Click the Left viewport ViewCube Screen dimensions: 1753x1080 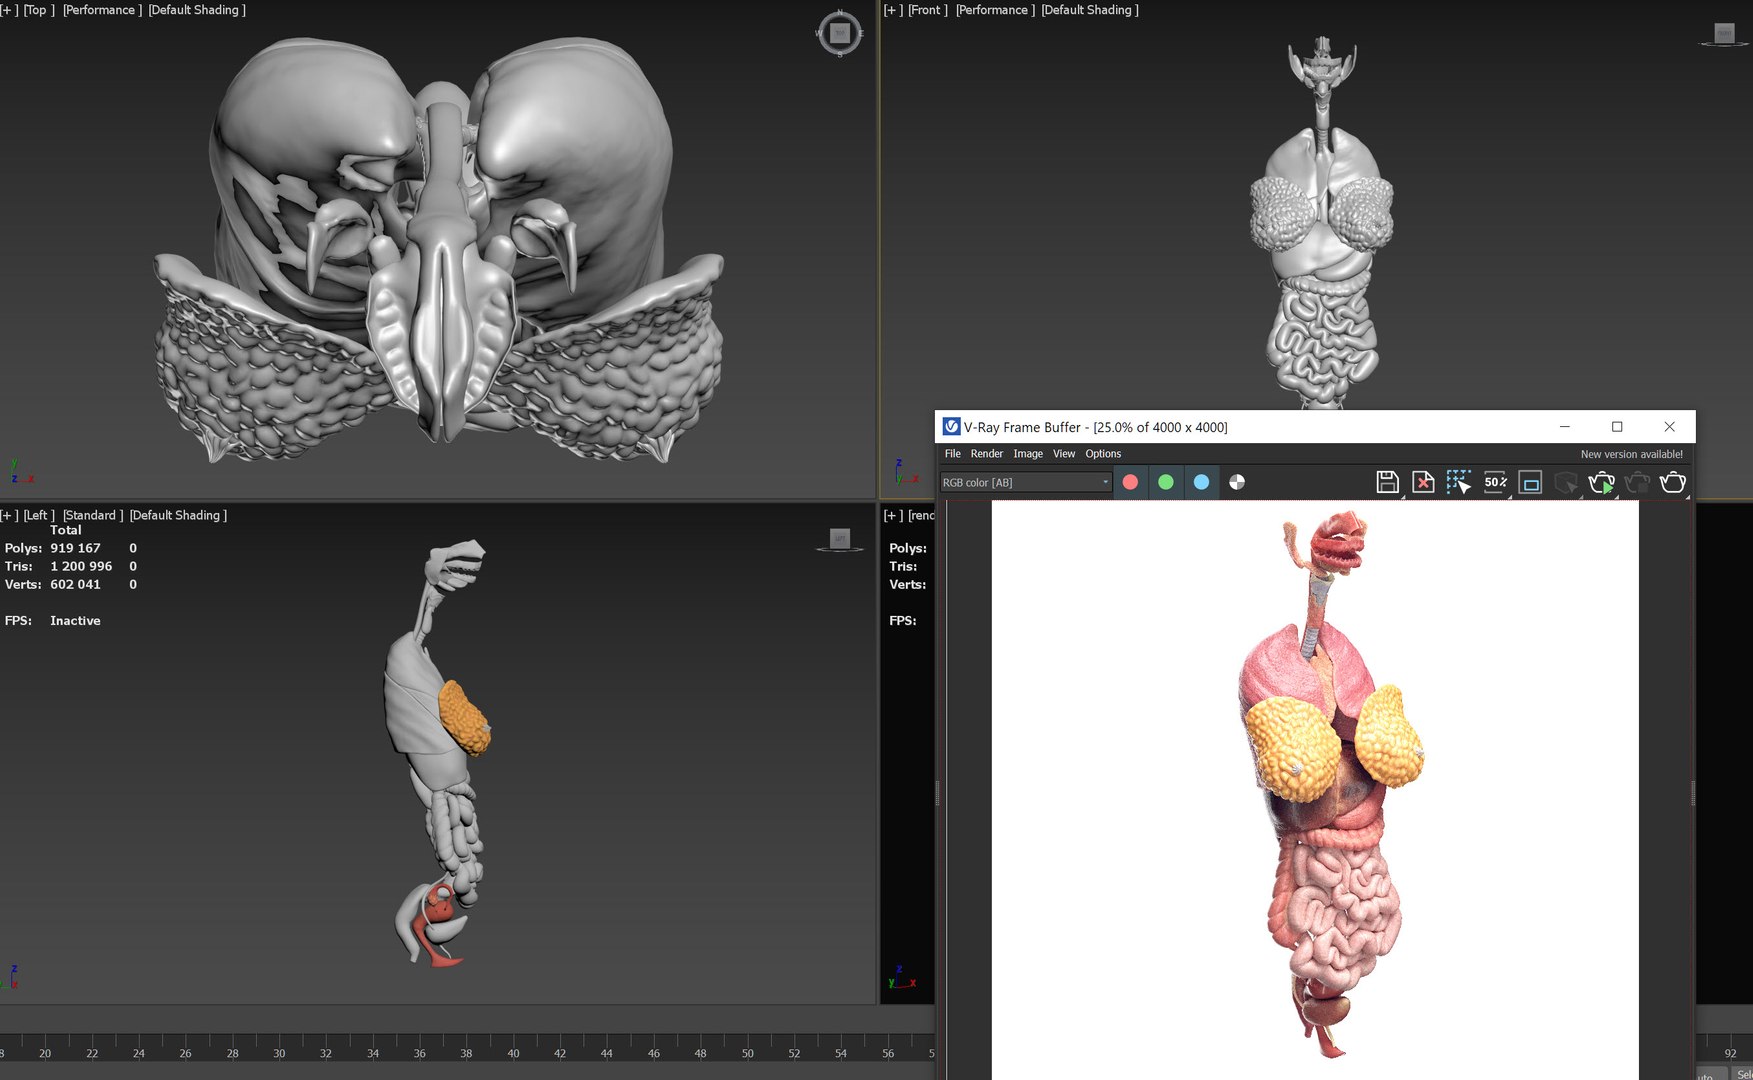click(840, 540)
